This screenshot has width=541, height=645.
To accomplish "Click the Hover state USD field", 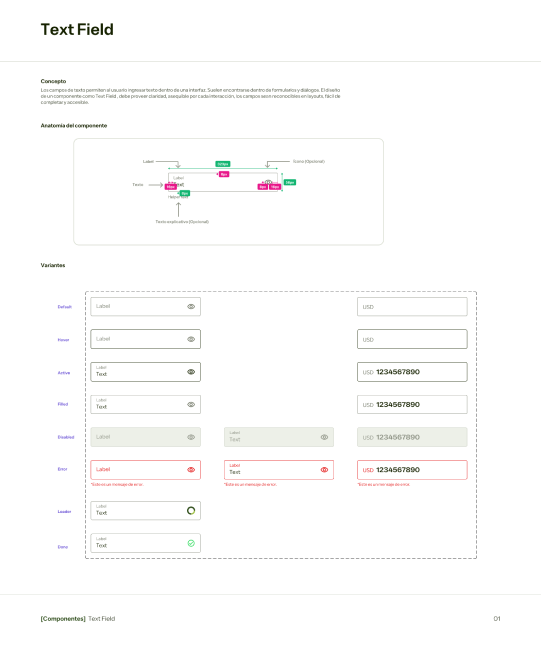I will coord(412,339).
